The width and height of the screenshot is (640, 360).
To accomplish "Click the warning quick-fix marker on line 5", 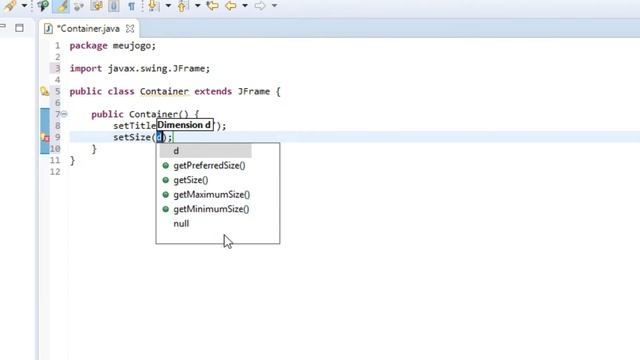I will click(44, 91).
